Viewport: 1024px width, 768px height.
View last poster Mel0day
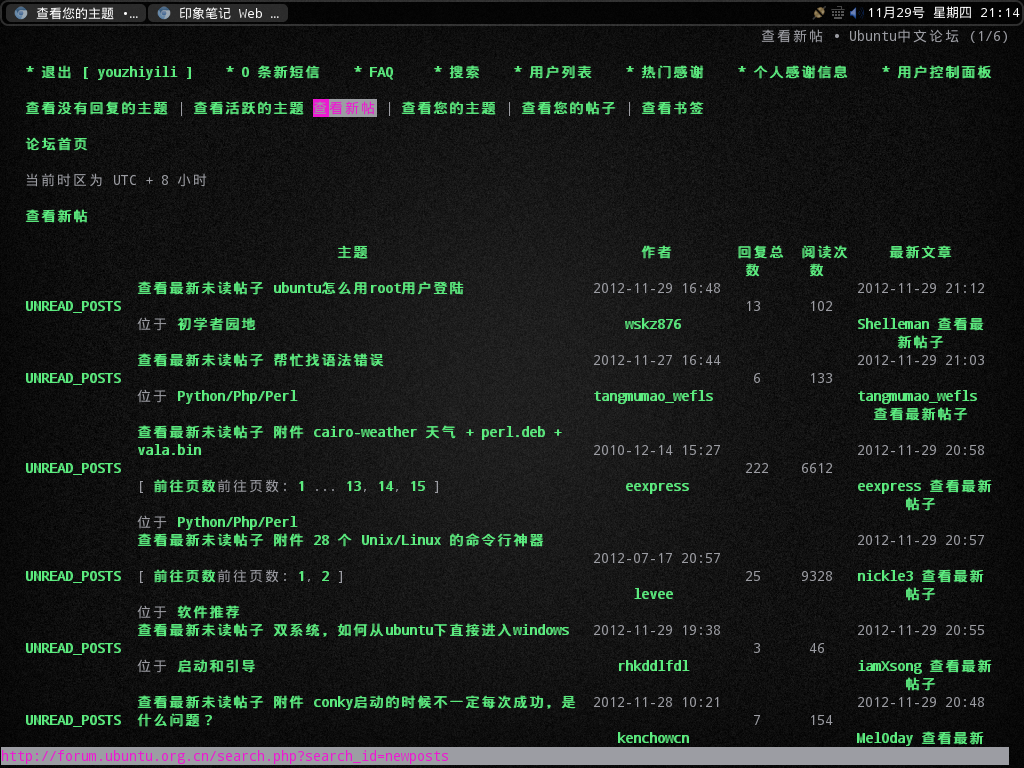[884, 739]
